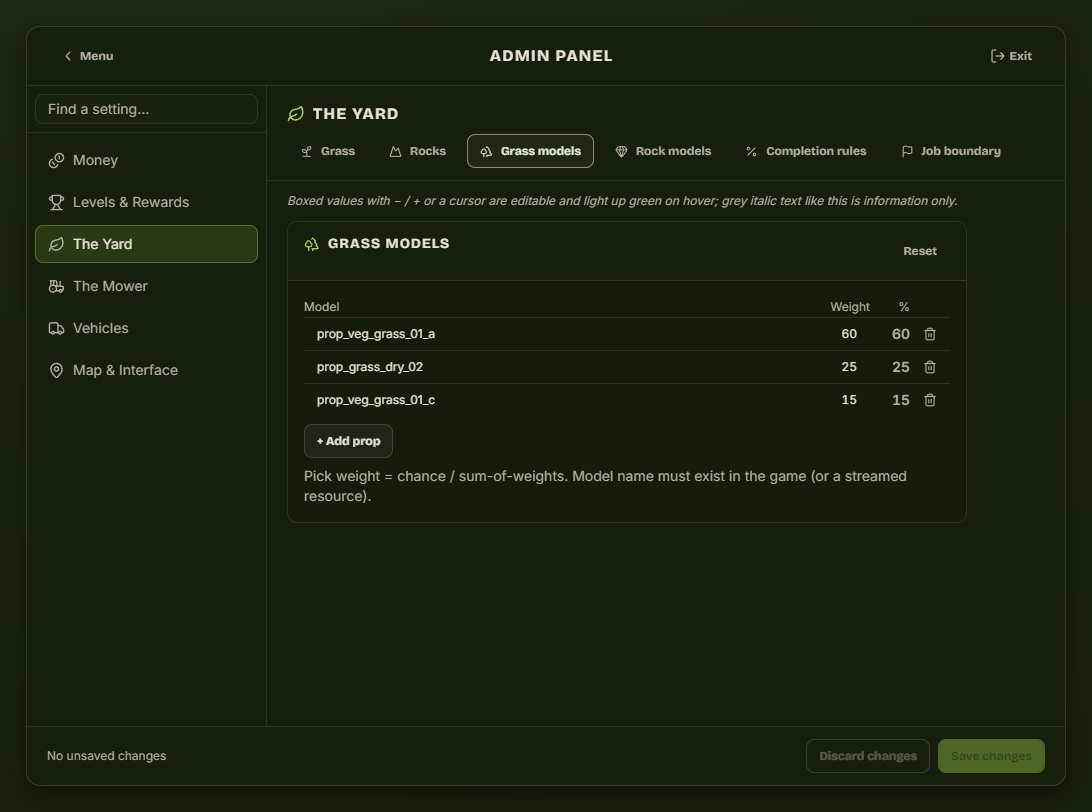Remove prop_veg_grass_01_c using its trash icon
This screenshot has width=1092, height=812.
click(930, 400)
